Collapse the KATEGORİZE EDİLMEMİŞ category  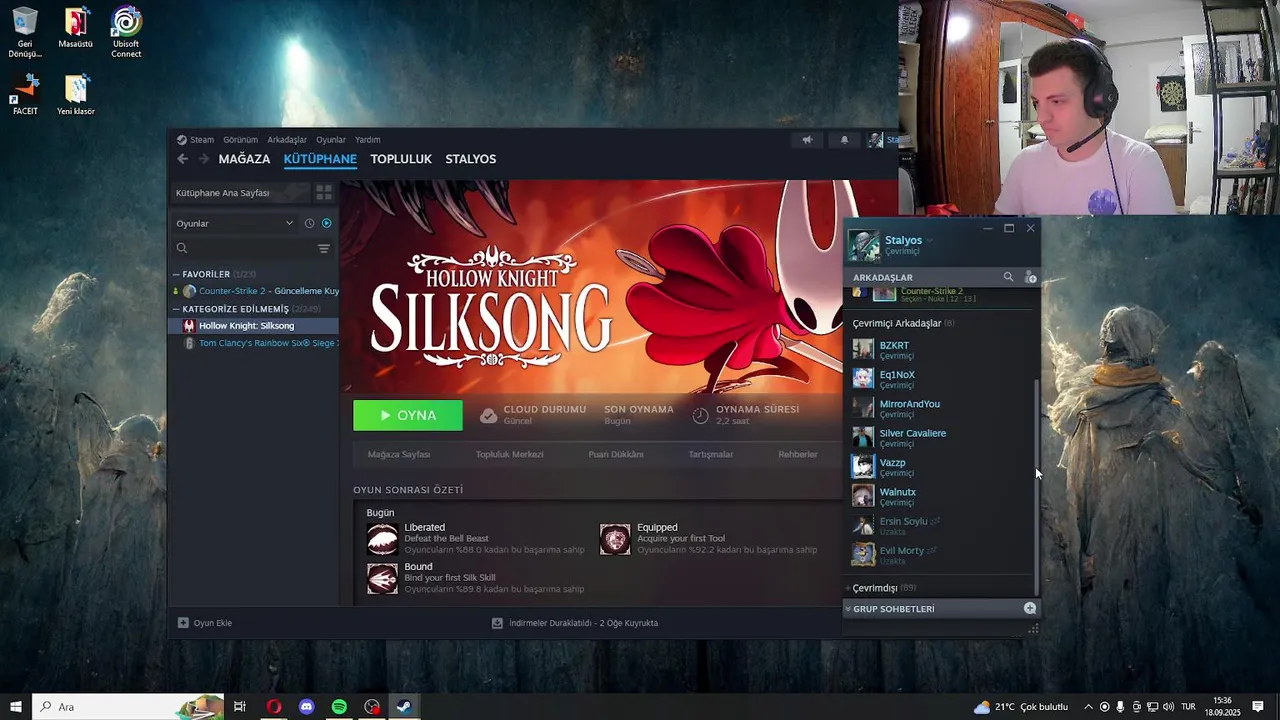176,309
